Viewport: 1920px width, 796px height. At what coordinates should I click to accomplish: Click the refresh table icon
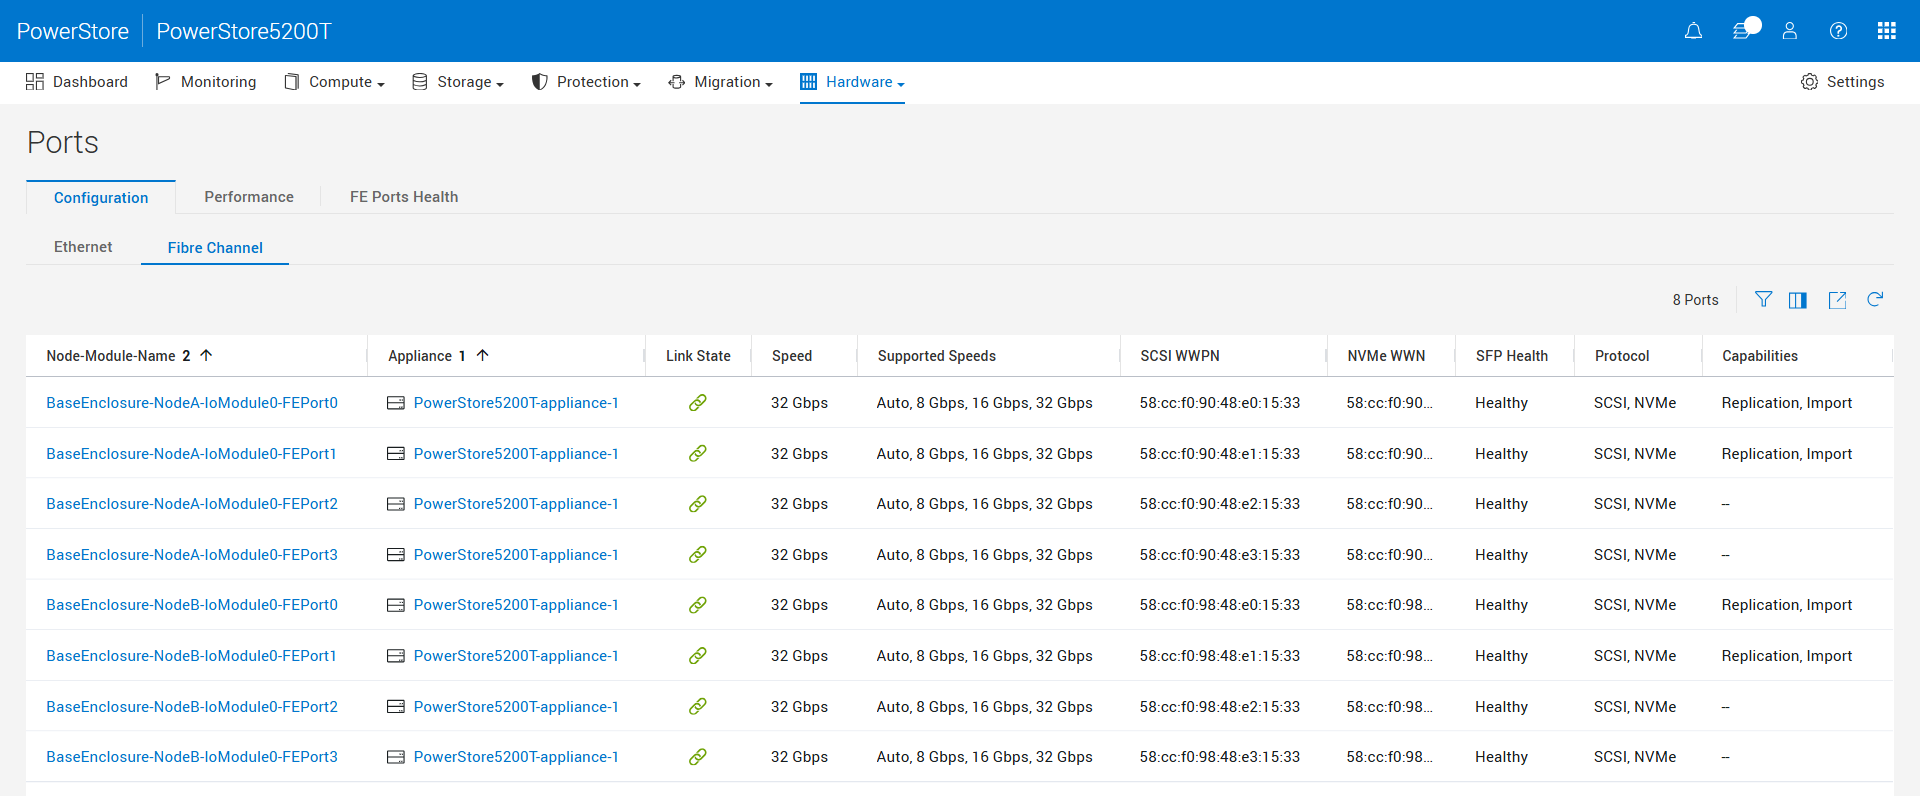tap(1875, 299)
